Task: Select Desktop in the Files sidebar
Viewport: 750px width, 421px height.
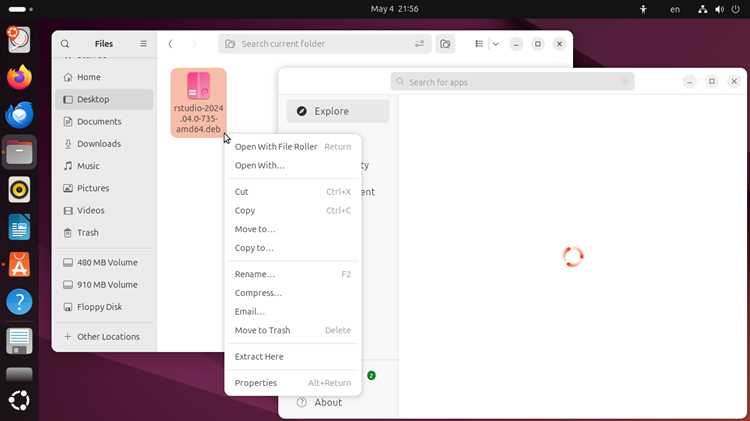Action: click(104, 100)
